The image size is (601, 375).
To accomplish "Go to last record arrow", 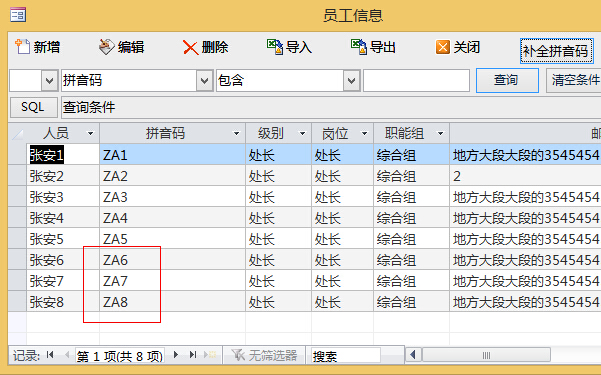I will click(x=193, y=355).
